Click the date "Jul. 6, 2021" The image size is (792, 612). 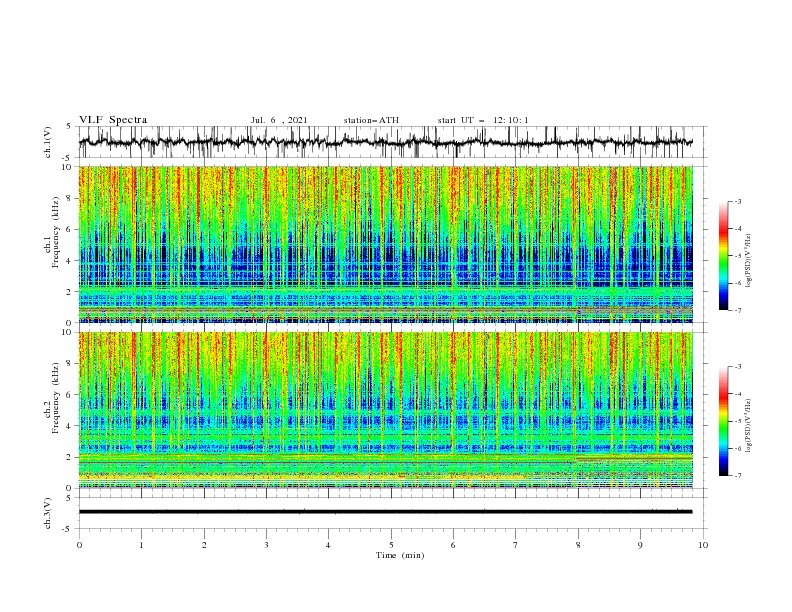point(279,120)
